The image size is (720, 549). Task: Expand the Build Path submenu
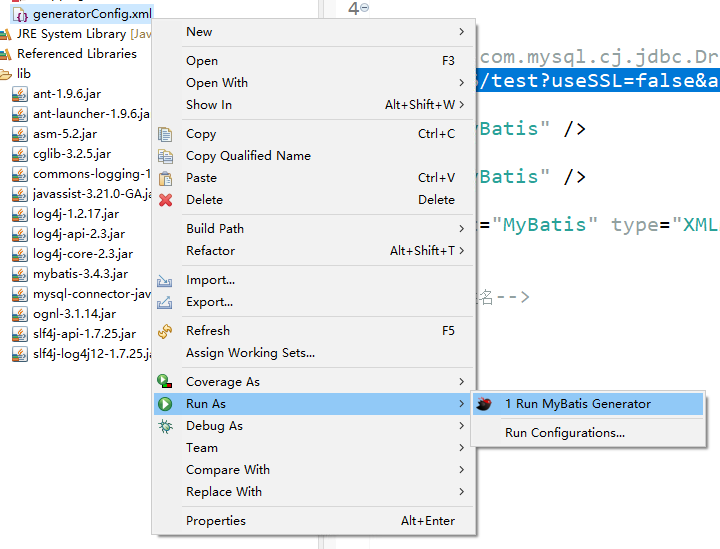pyautogui.click(x=461, y=229)
